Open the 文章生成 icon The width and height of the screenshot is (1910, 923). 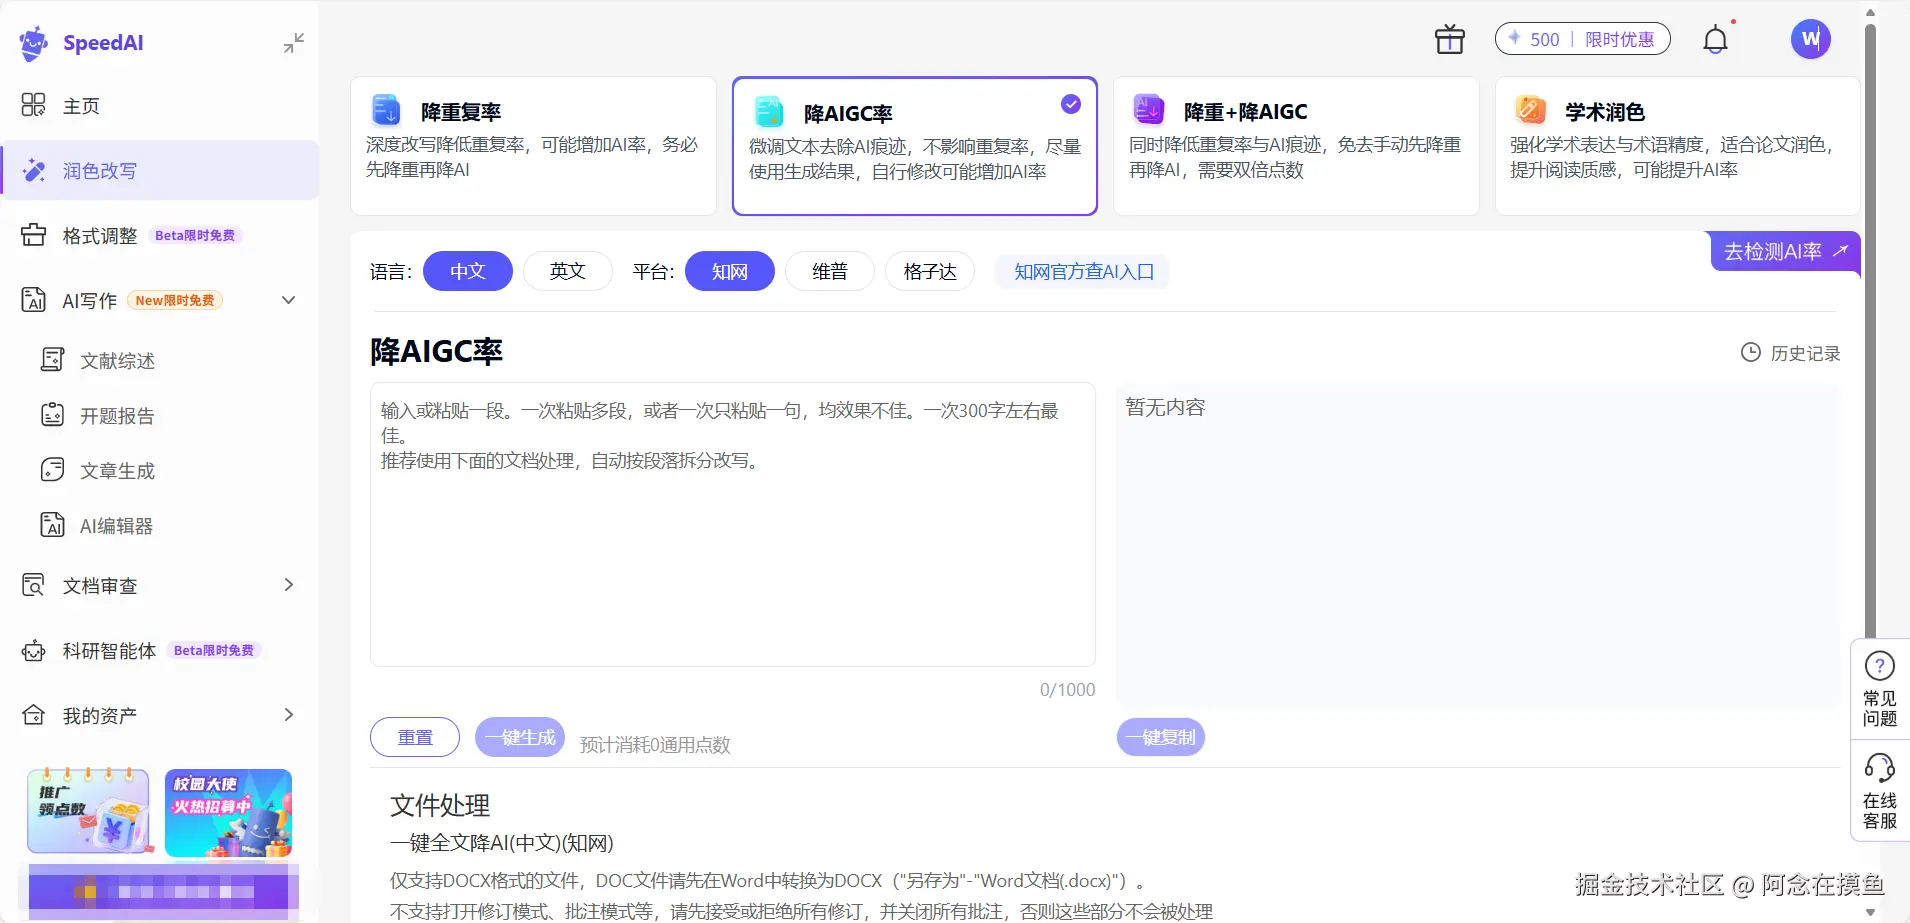(52, 470)
